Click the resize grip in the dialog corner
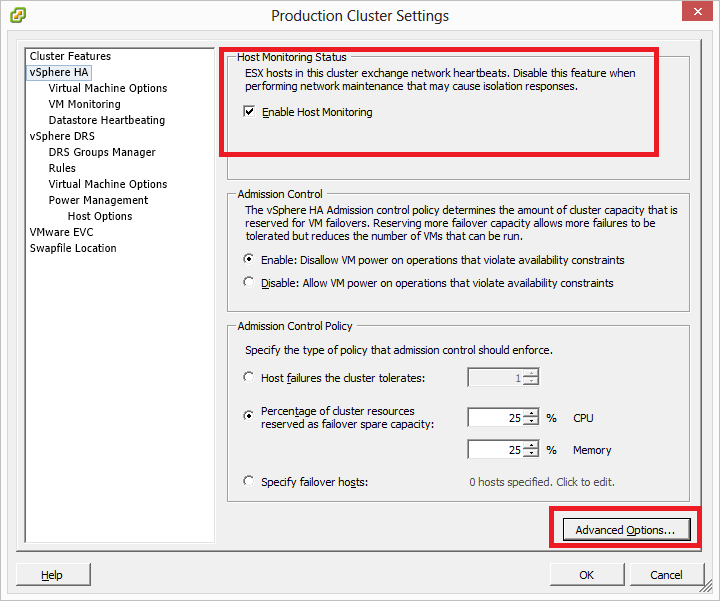 [x=705, y=587]
